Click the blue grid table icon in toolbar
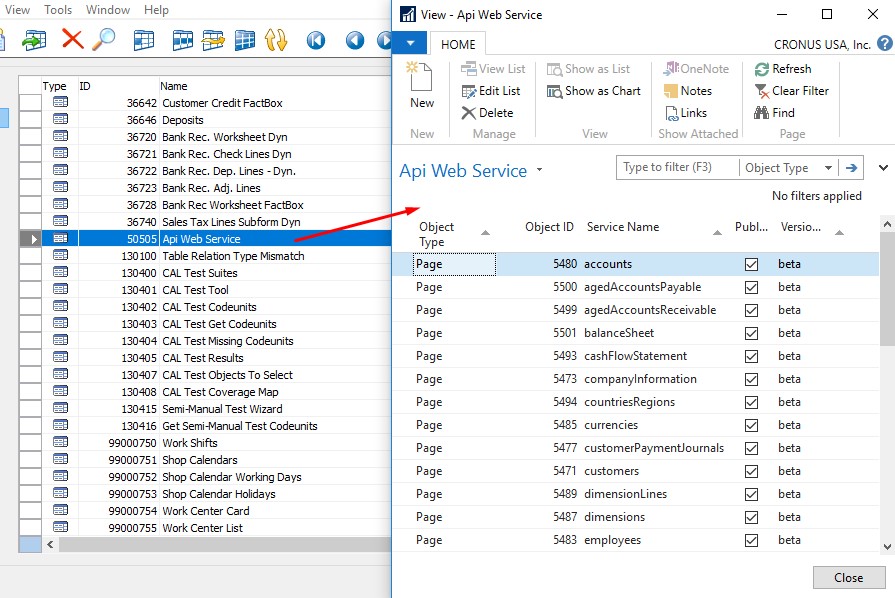 tap(244, 40)
